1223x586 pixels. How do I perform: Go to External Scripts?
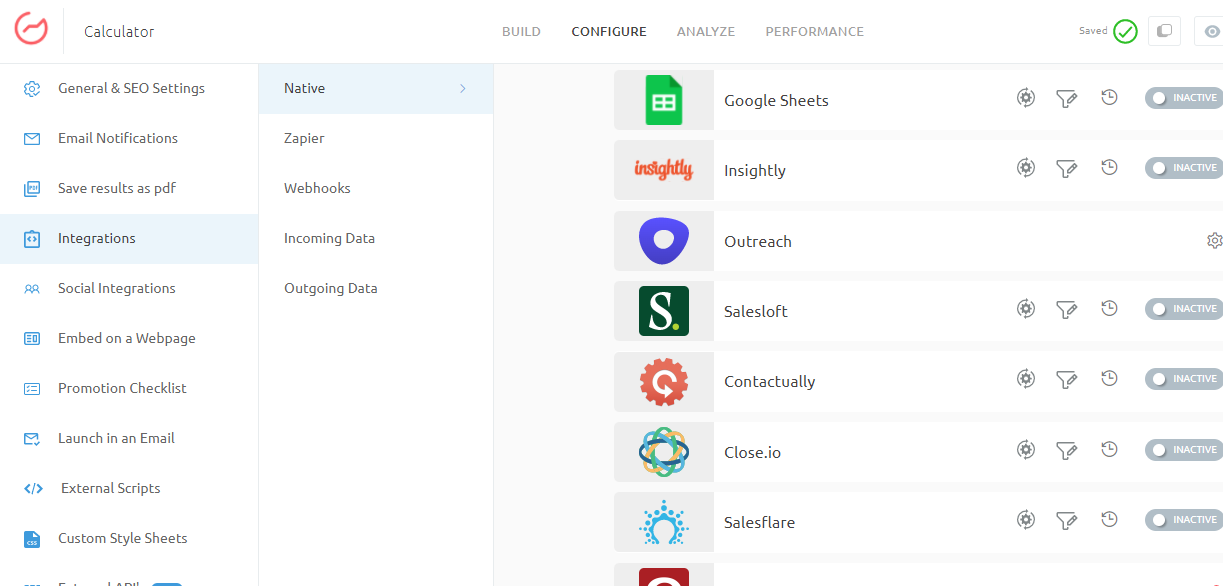point(129,488)
